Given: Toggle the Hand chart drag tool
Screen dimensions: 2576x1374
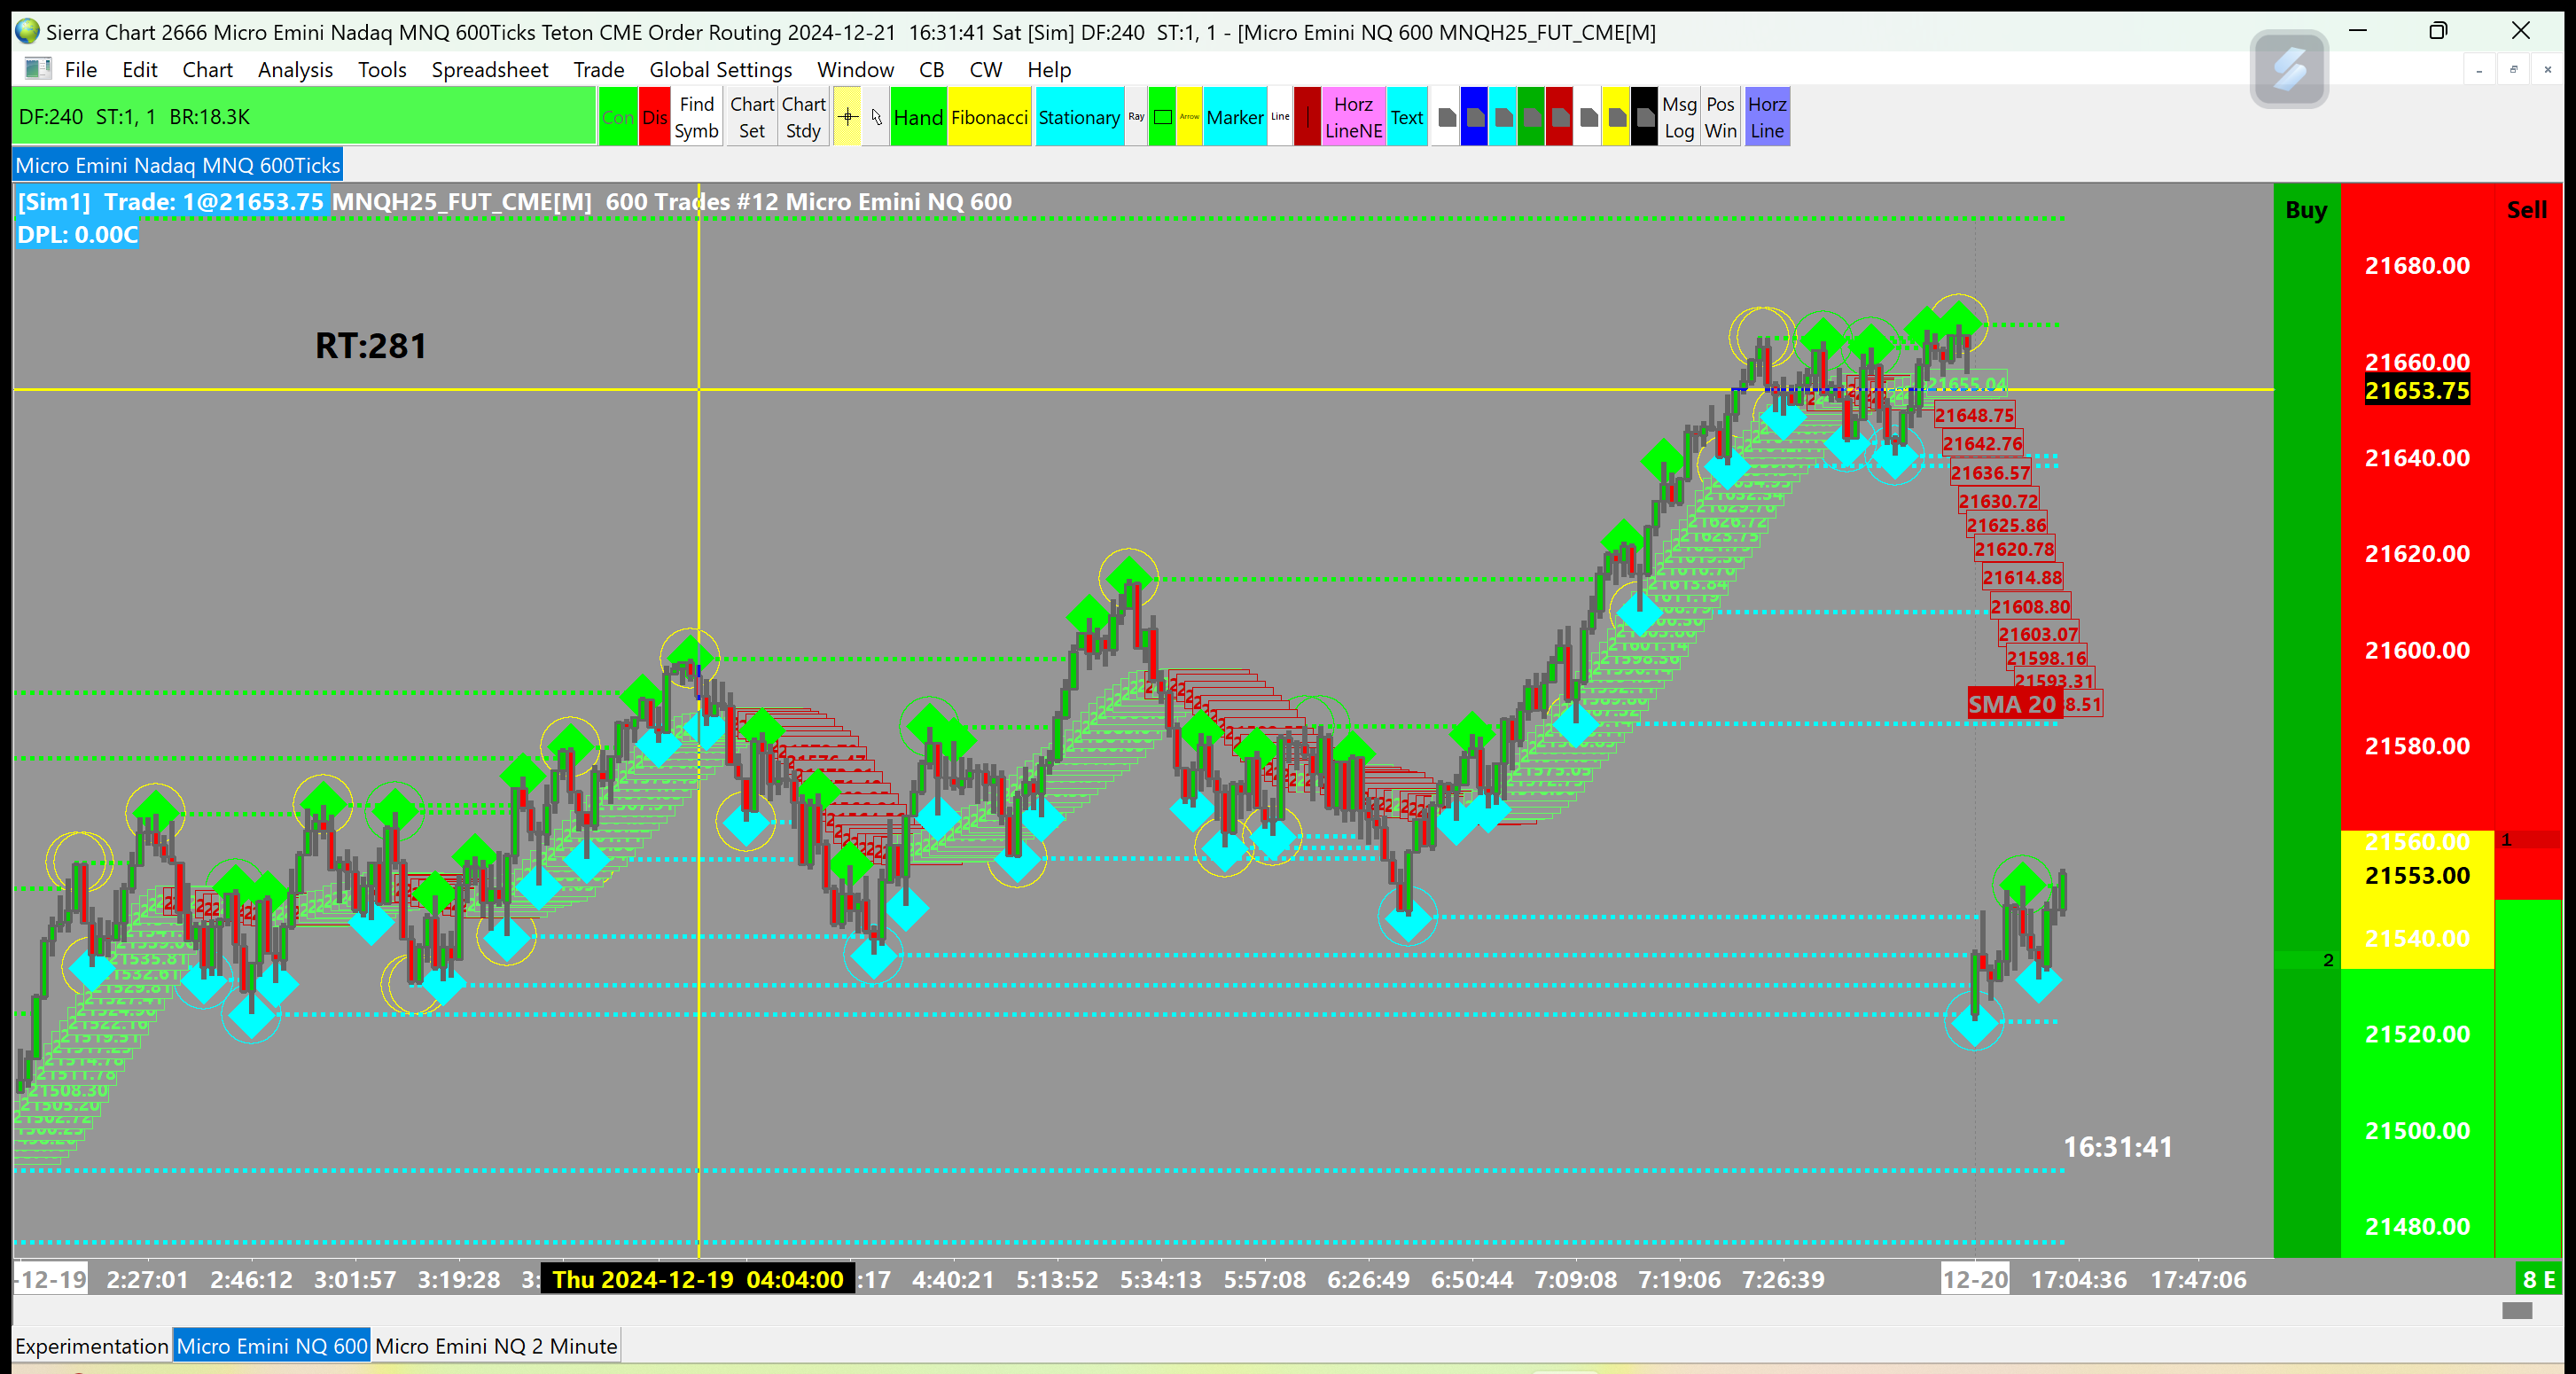Looking at the screenshot, I should click(918, 117).
